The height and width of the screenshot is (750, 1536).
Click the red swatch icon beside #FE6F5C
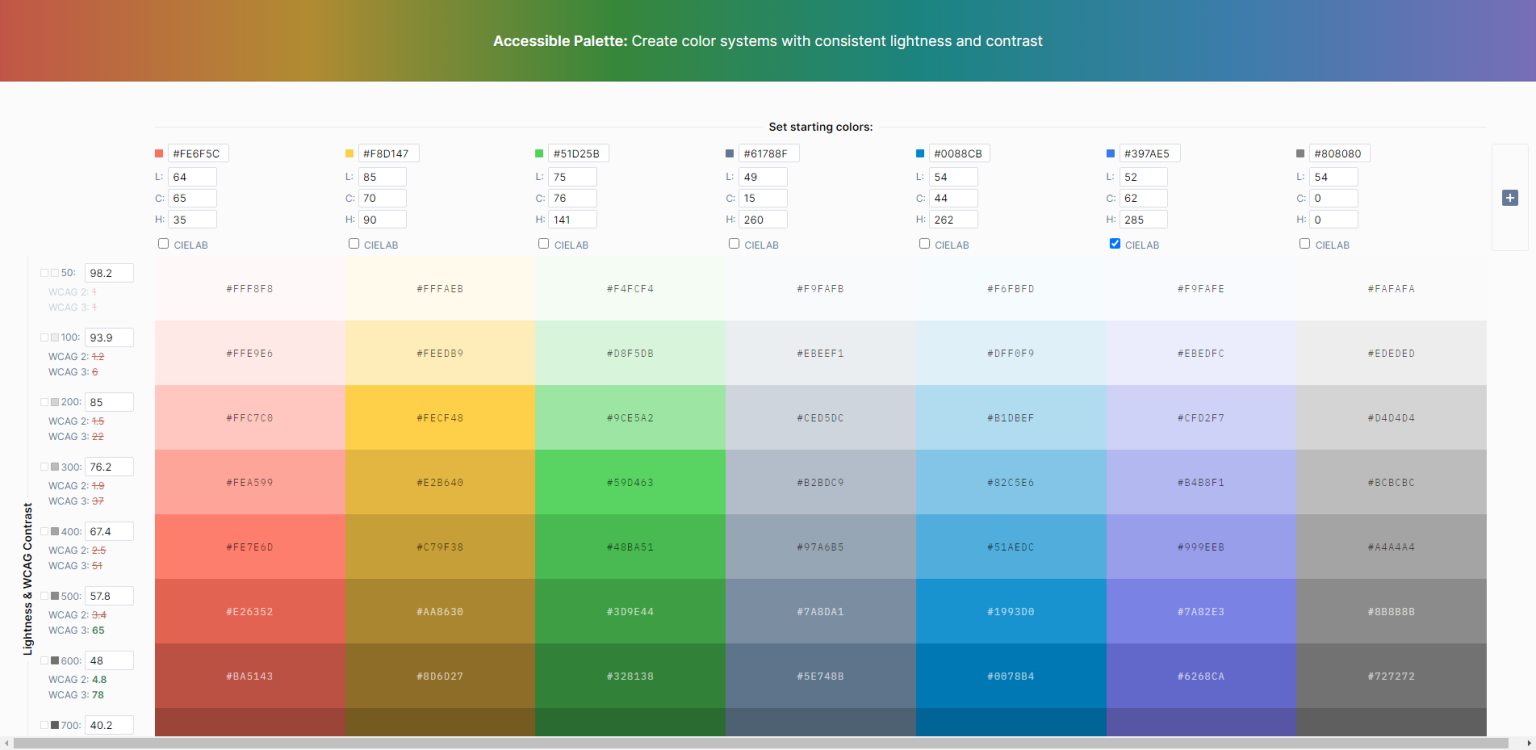[157, 152]
